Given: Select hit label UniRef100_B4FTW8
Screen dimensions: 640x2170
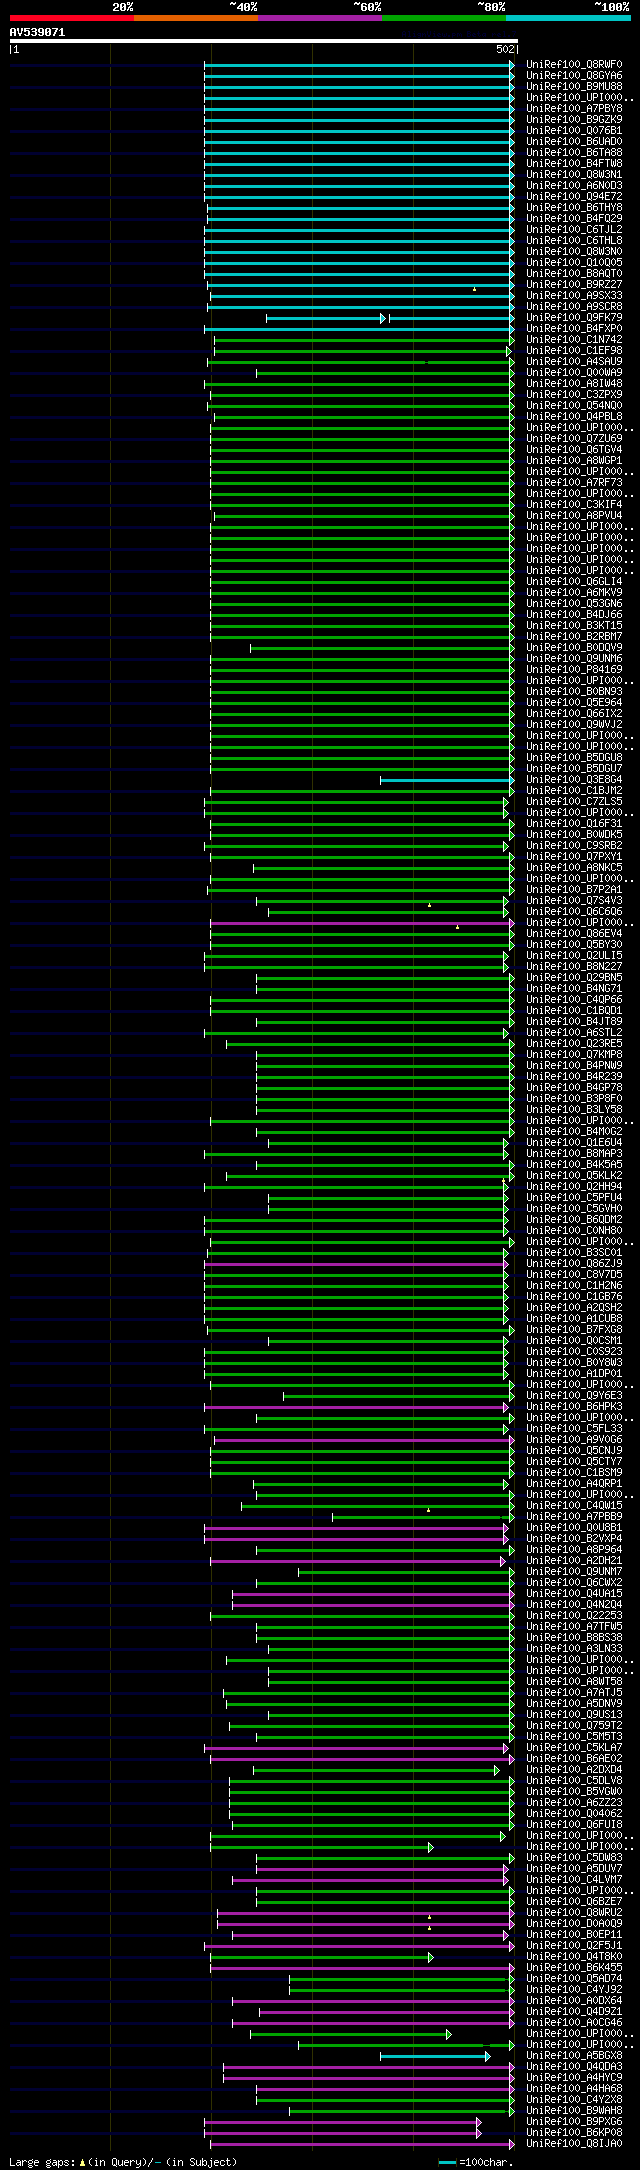Looking at the screenshot, I should click(x=574, y=164).
